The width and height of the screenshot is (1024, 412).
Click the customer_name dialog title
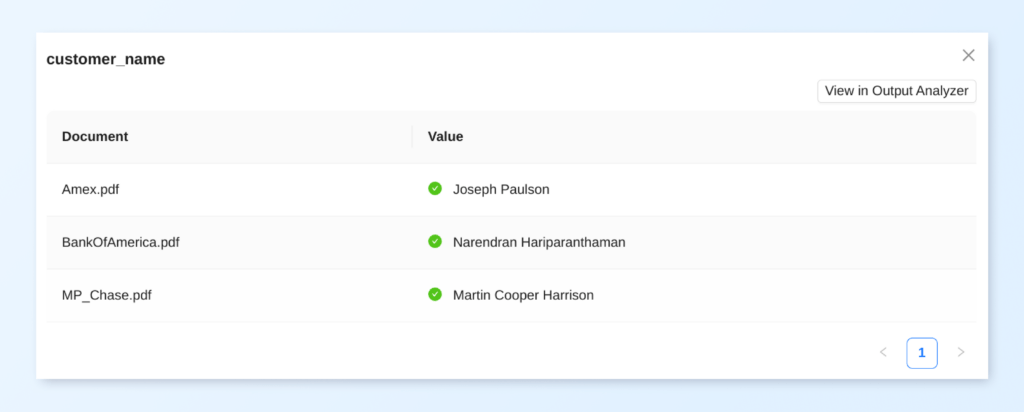point(106,59)
